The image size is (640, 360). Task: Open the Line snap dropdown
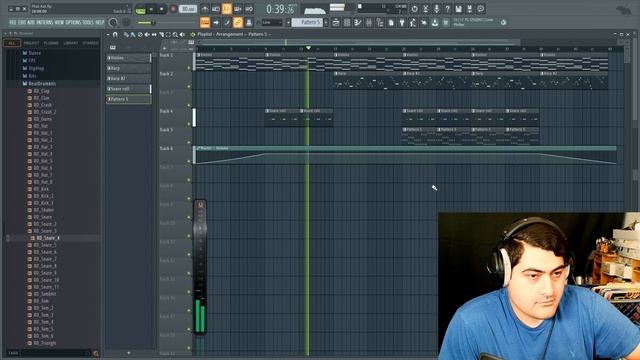click(272, 22)
